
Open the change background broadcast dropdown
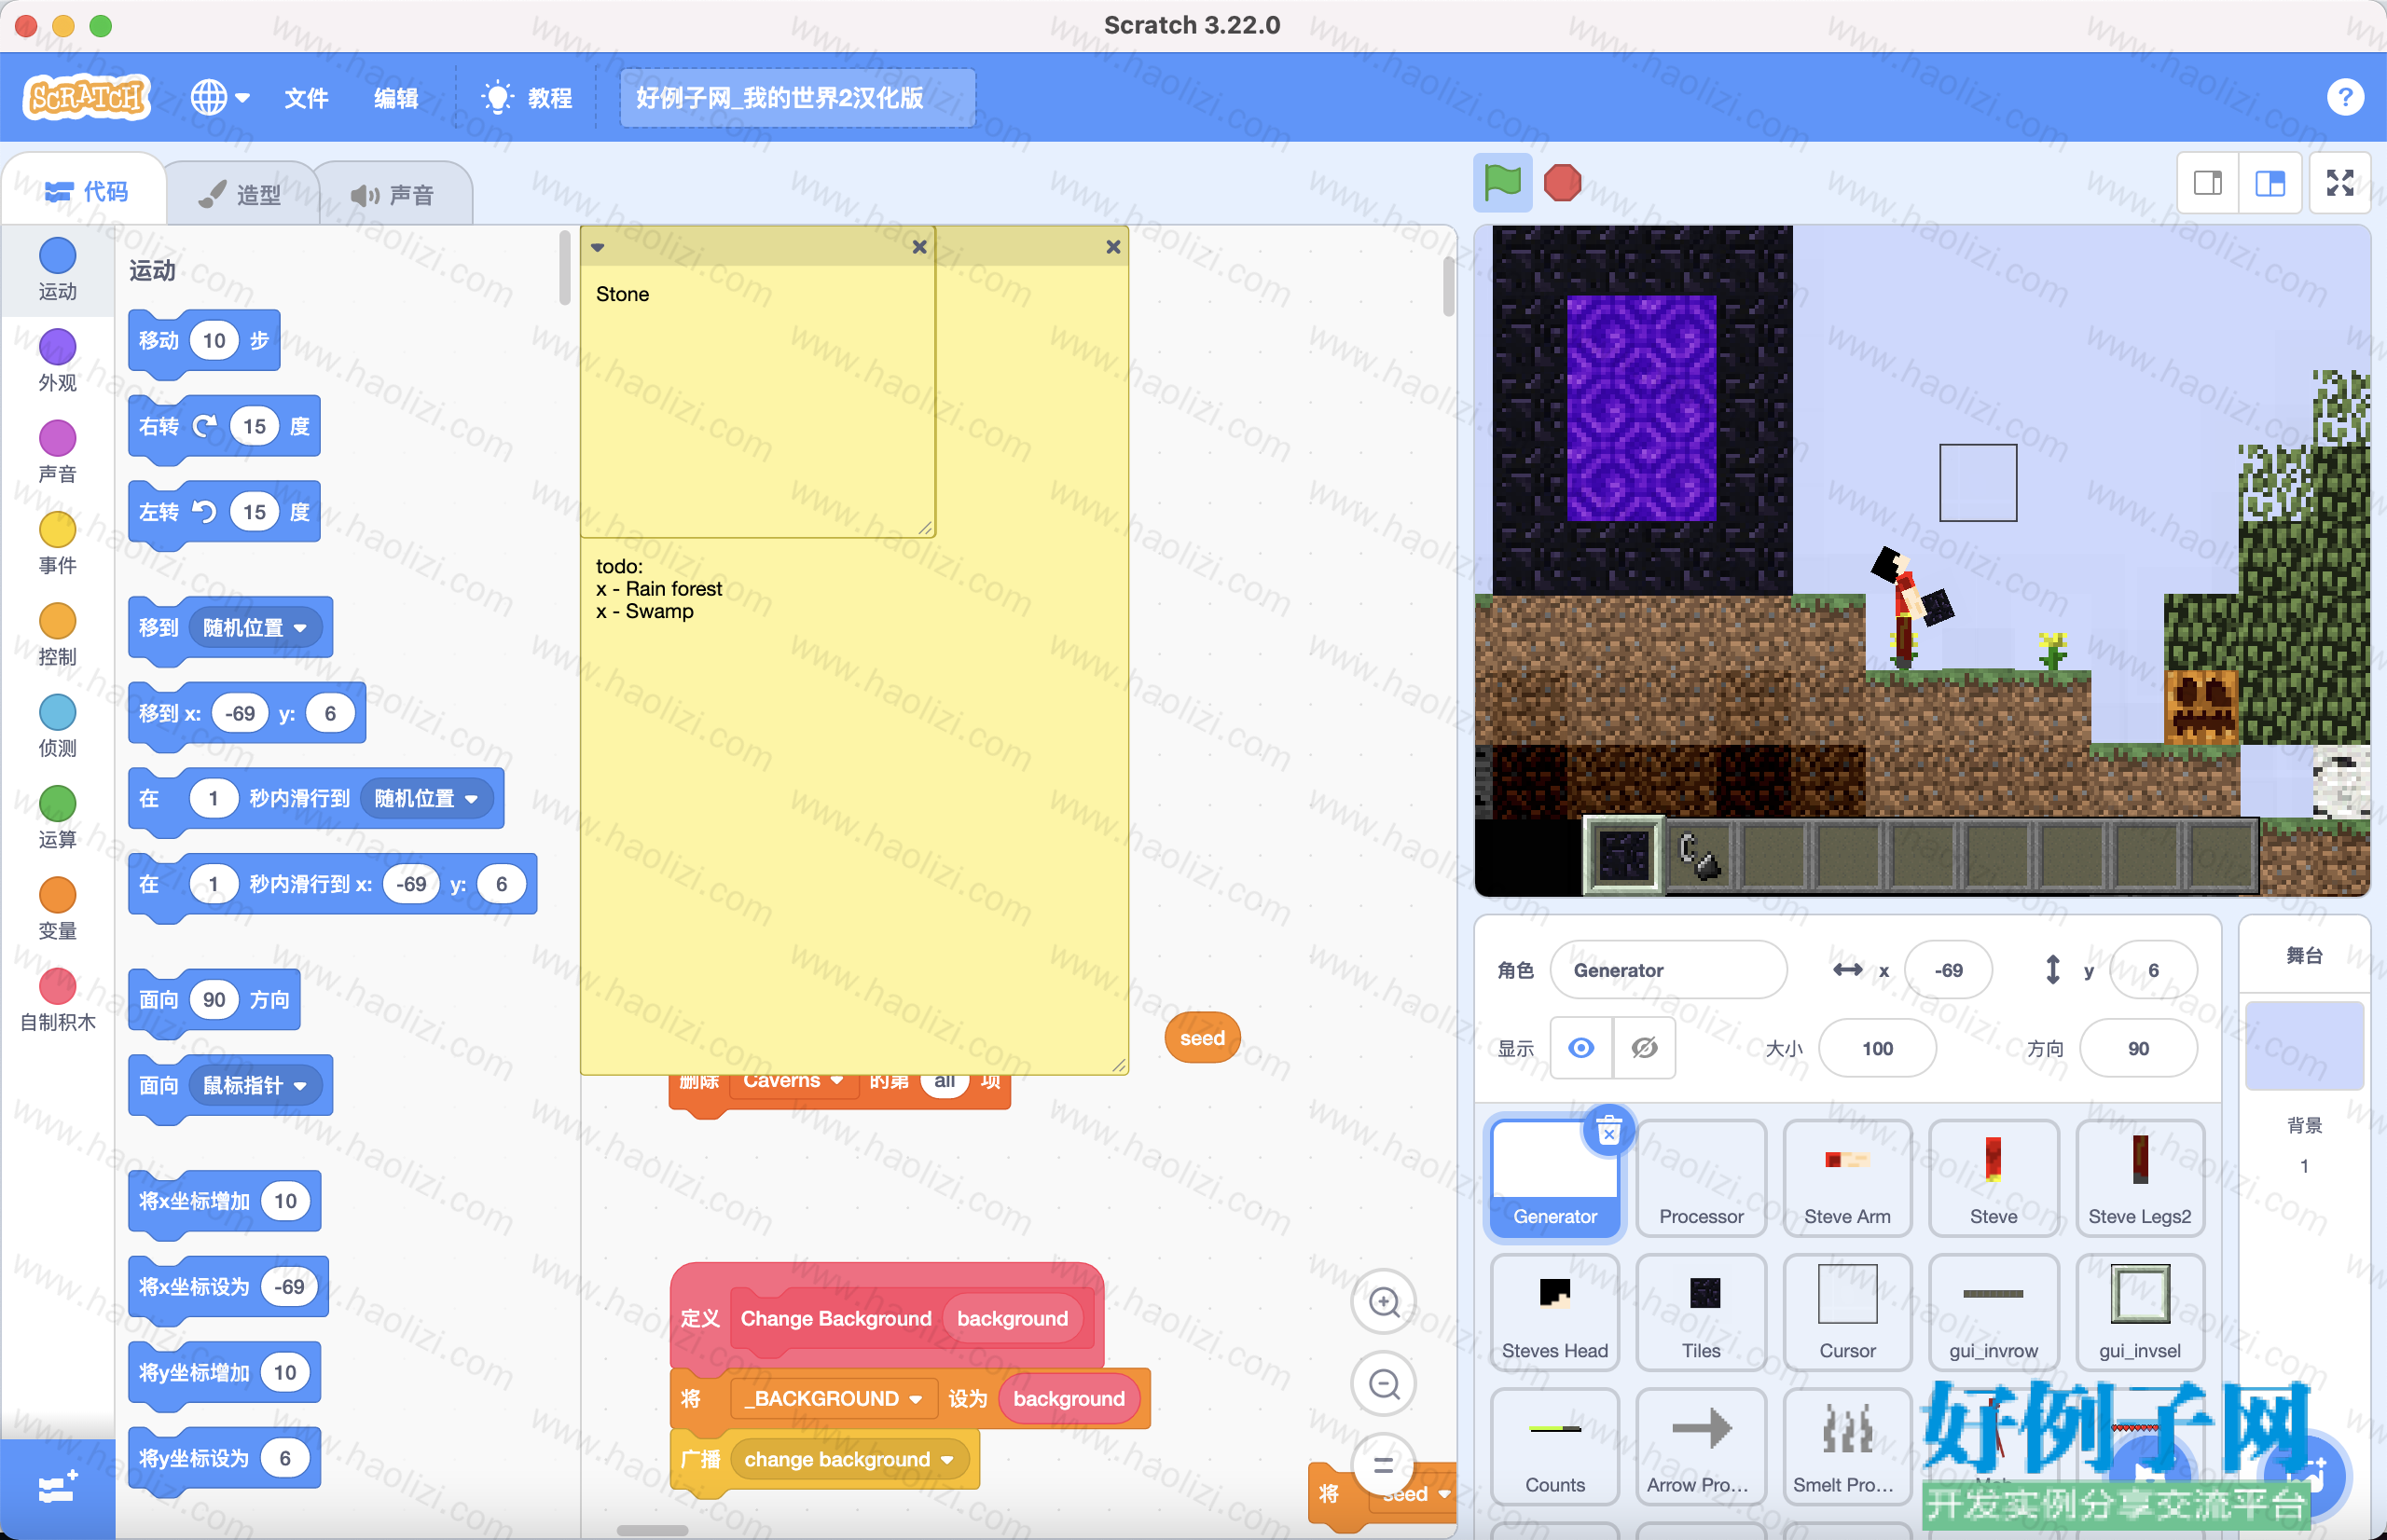(x=850, y=1460)
